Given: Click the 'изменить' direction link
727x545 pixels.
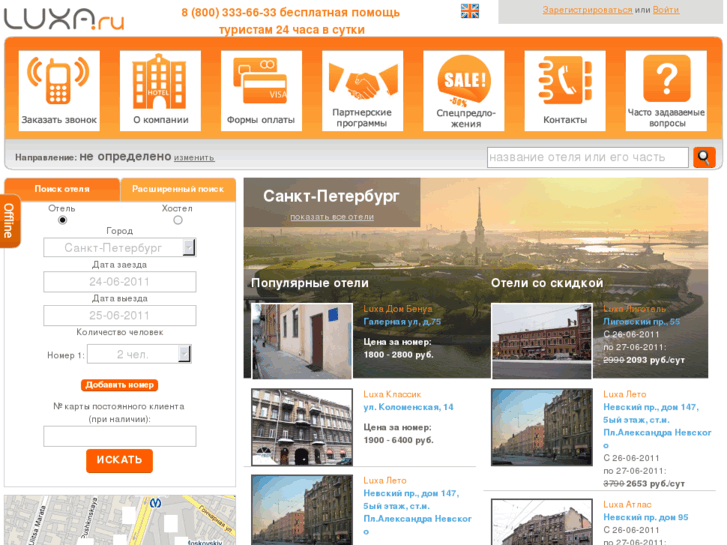Looking at the screenshot, I should point(194,158).
